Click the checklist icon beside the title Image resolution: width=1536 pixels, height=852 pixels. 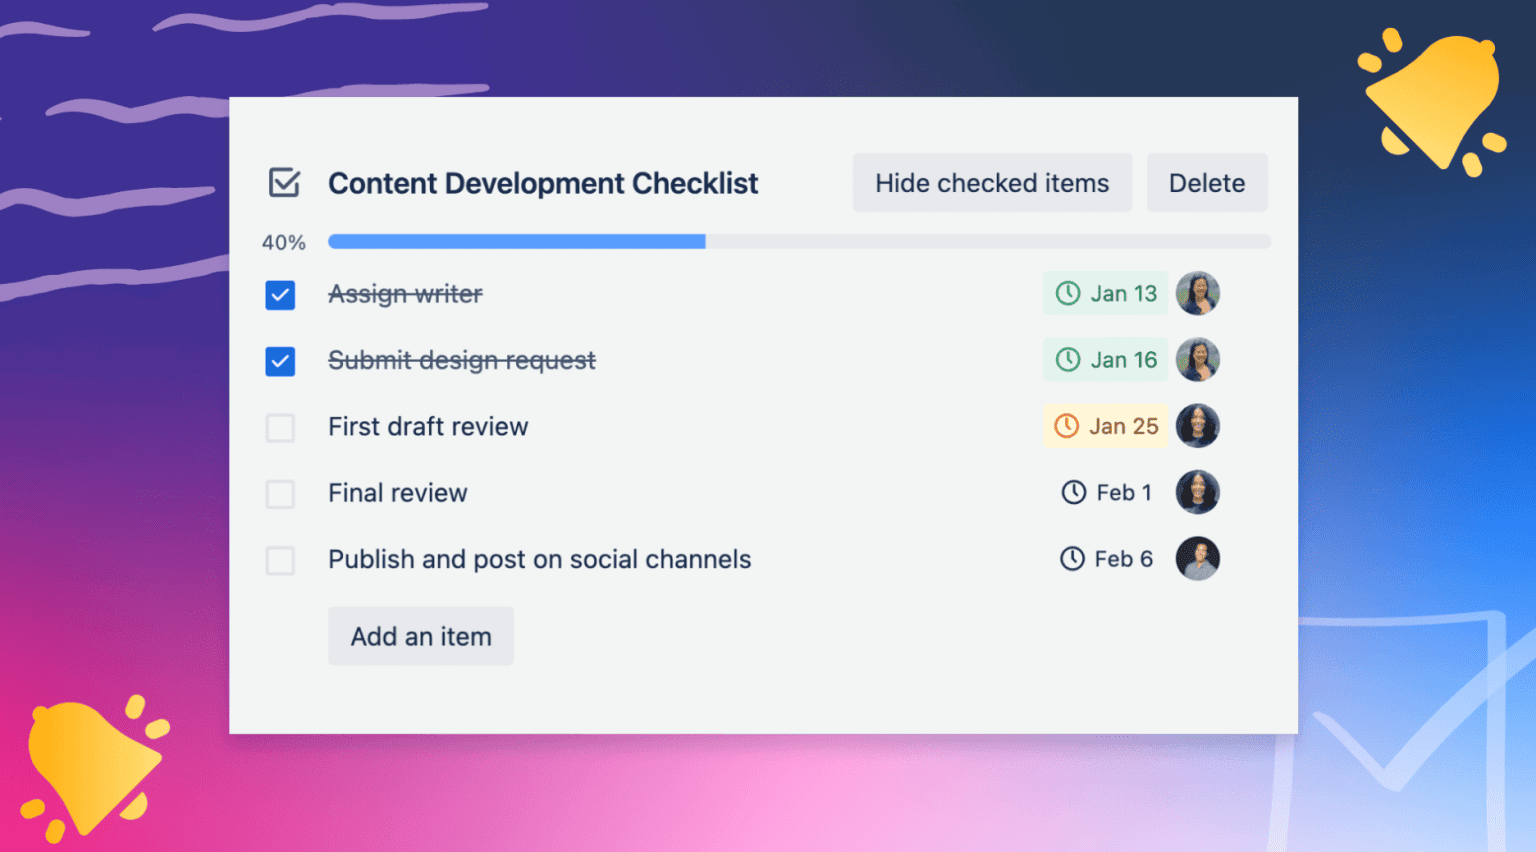click(286, 183)
